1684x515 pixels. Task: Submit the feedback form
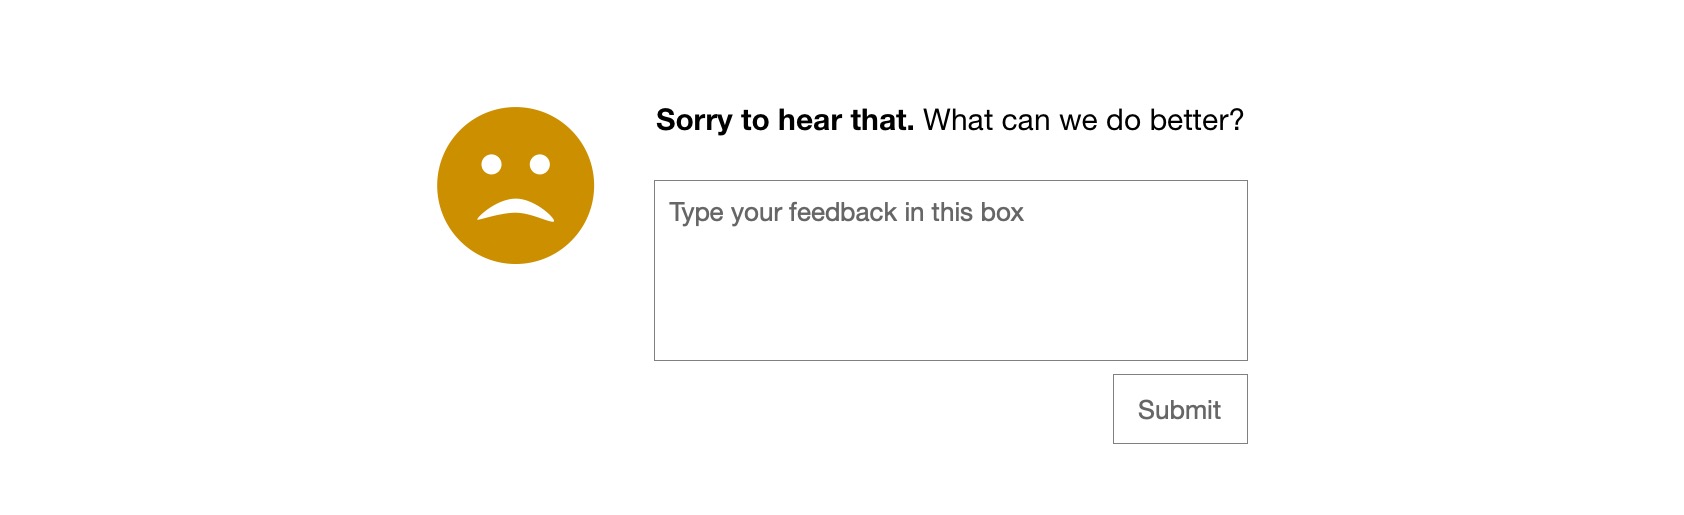[1180, 409]
